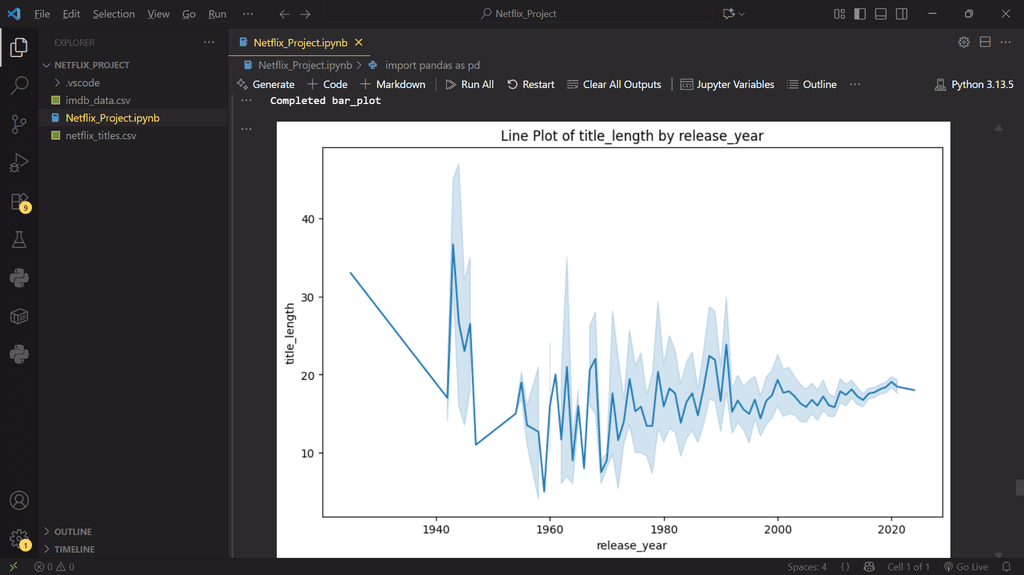Expand the OUTLINE section
Screen dimensions: 1024x575
pyautogui.click(x=73, y=532)
